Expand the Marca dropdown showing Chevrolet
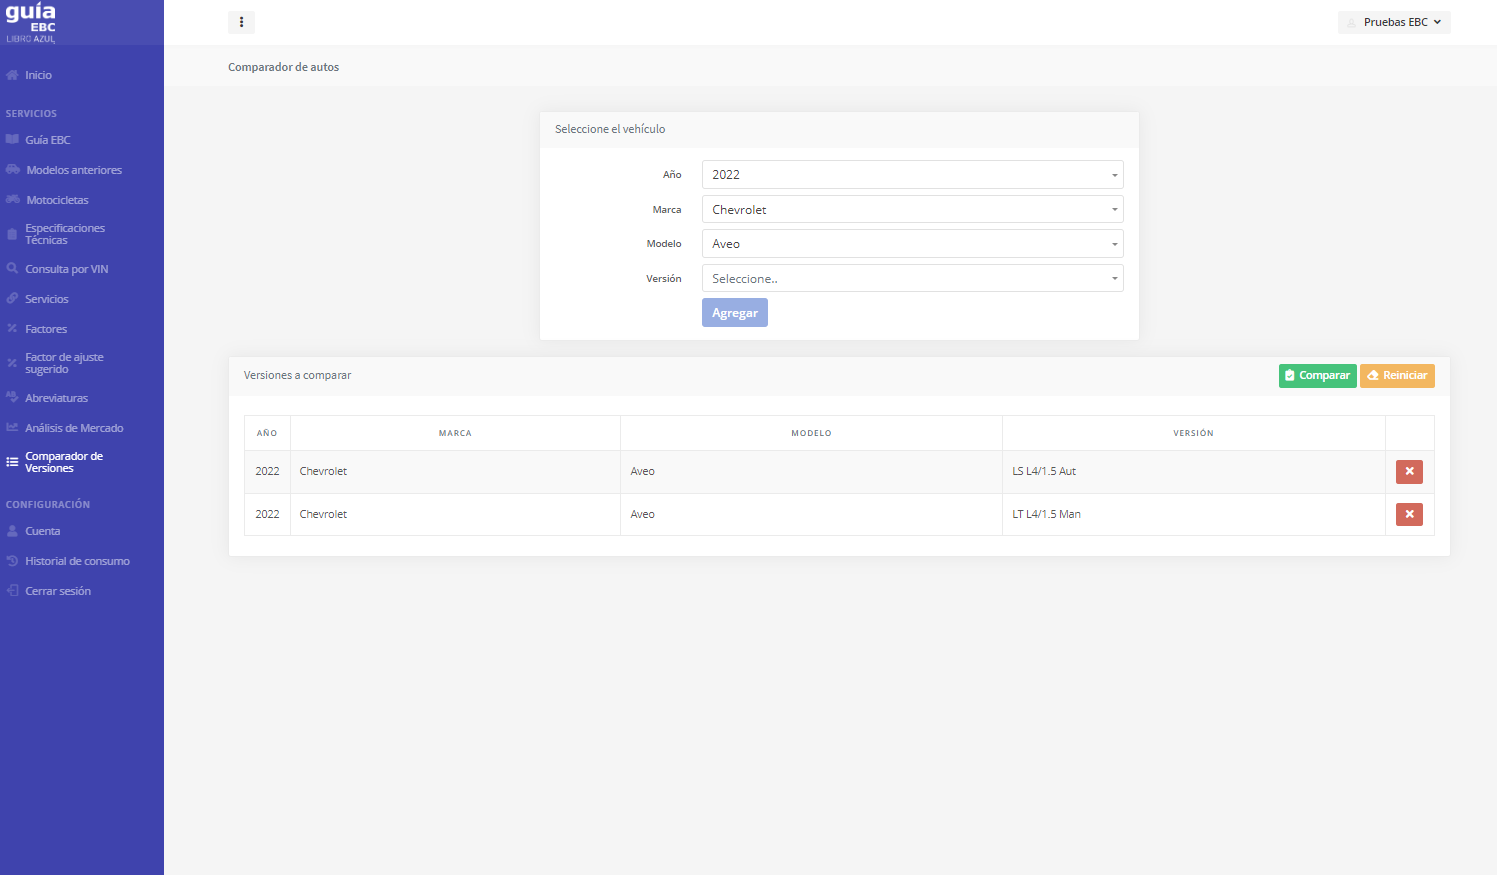1497x875 pixels. (x=912, y=210)
